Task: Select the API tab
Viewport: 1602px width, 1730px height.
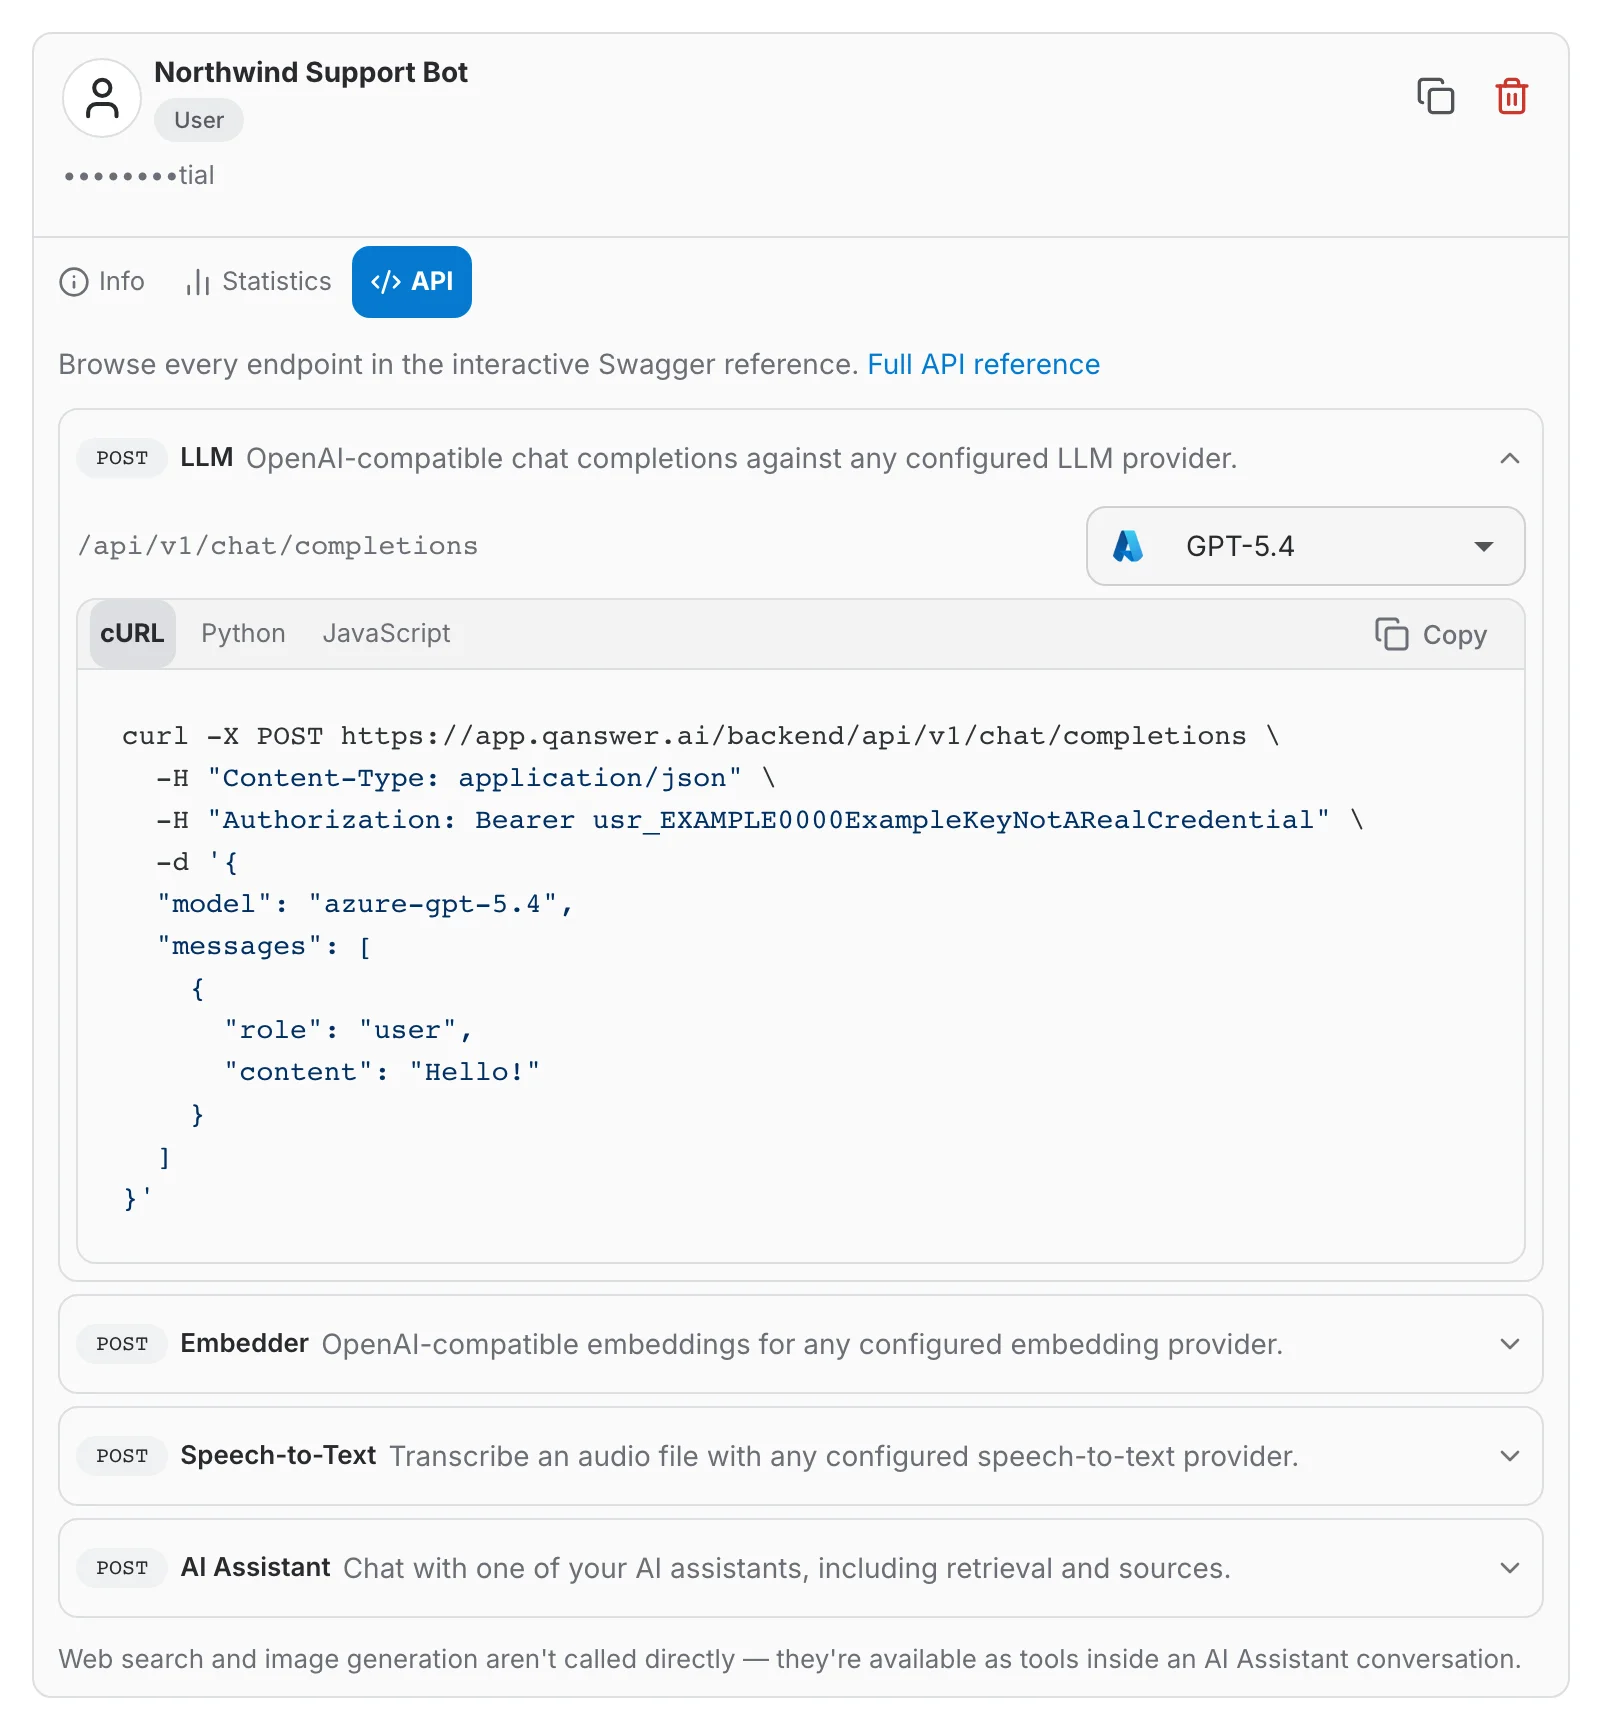Action: [412, 282]
